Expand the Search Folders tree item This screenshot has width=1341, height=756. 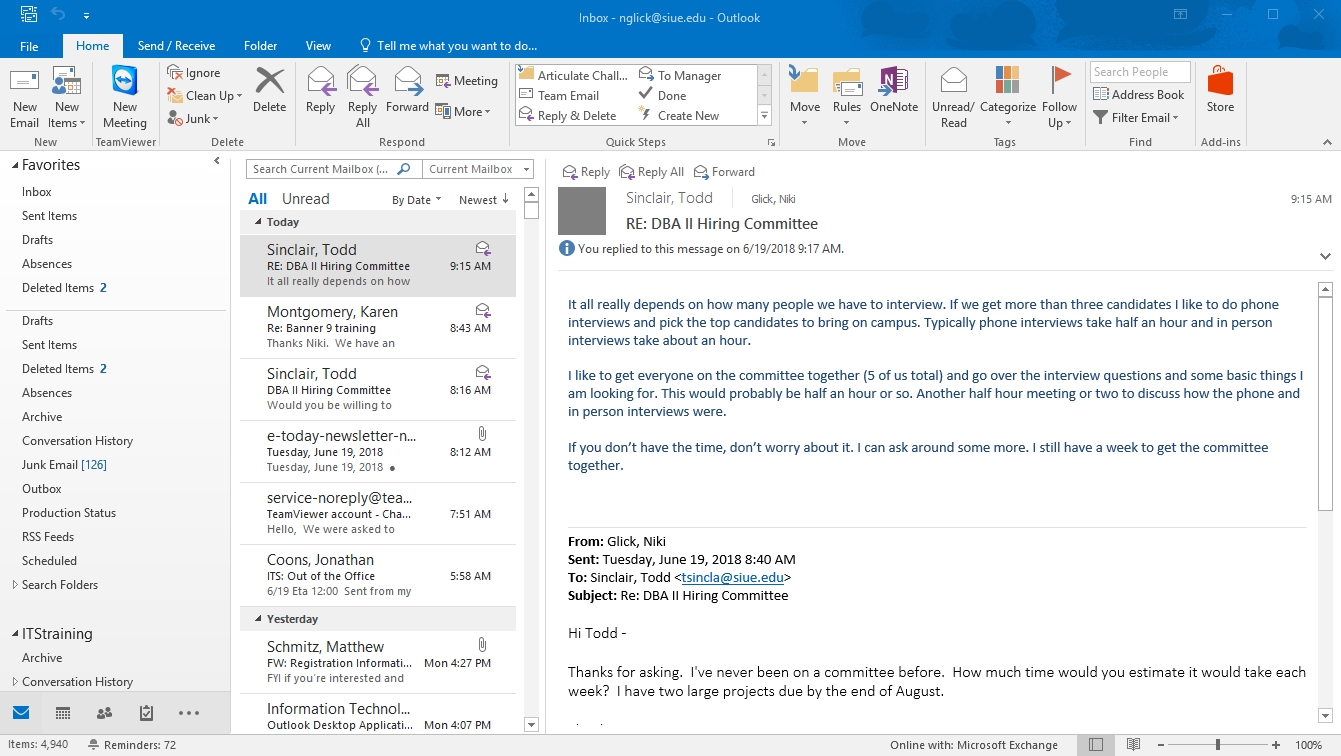click(15, 585)
